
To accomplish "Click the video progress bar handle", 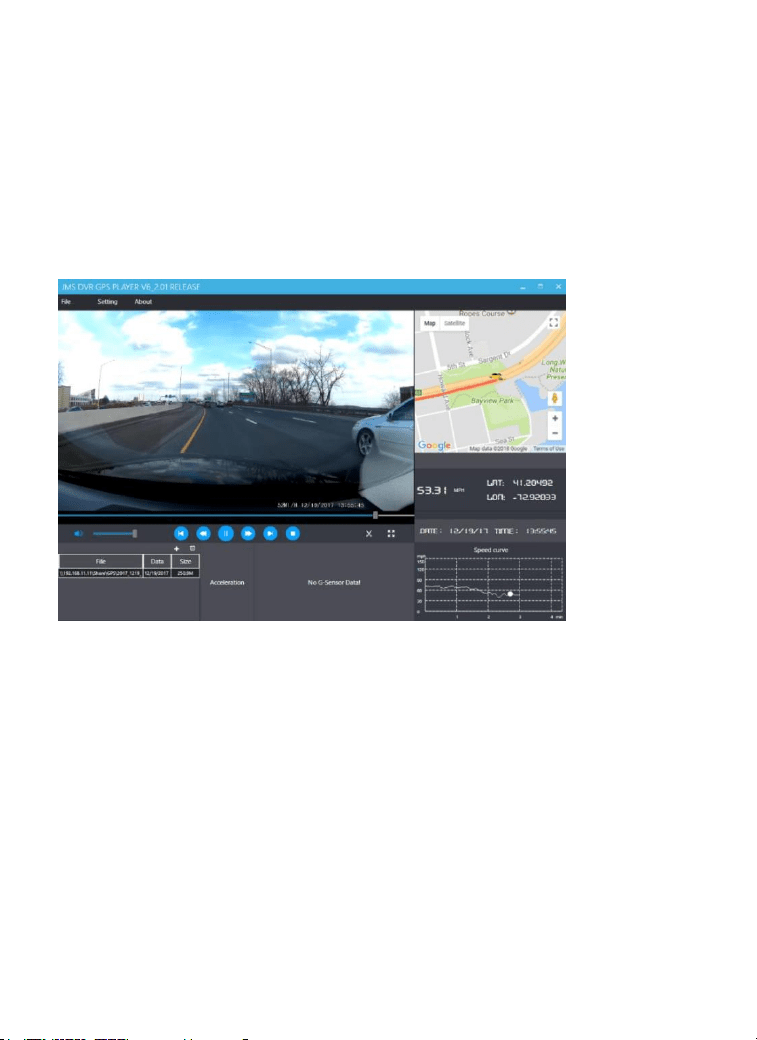I will (x=376, y=515).
